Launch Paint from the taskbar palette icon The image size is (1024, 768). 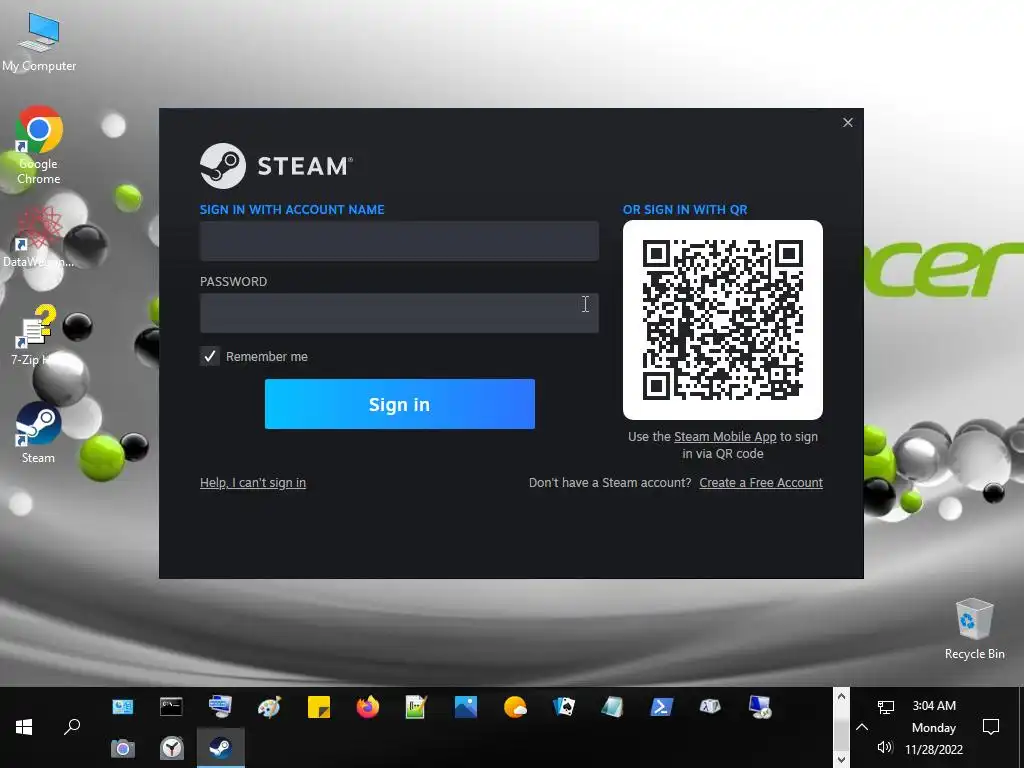(269, 707)
